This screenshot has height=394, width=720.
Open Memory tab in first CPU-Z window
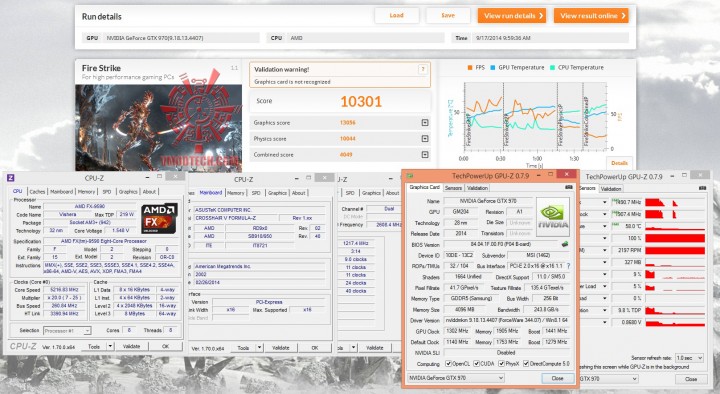[86, 191]
